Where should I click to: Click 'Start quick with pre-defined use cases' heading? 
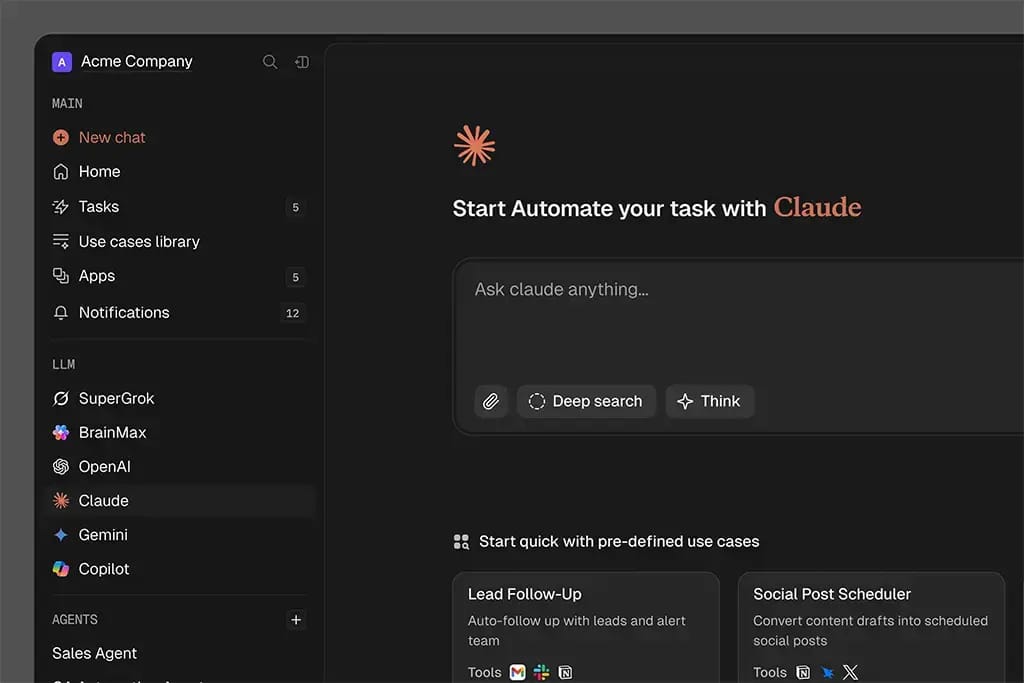[619, 541]
